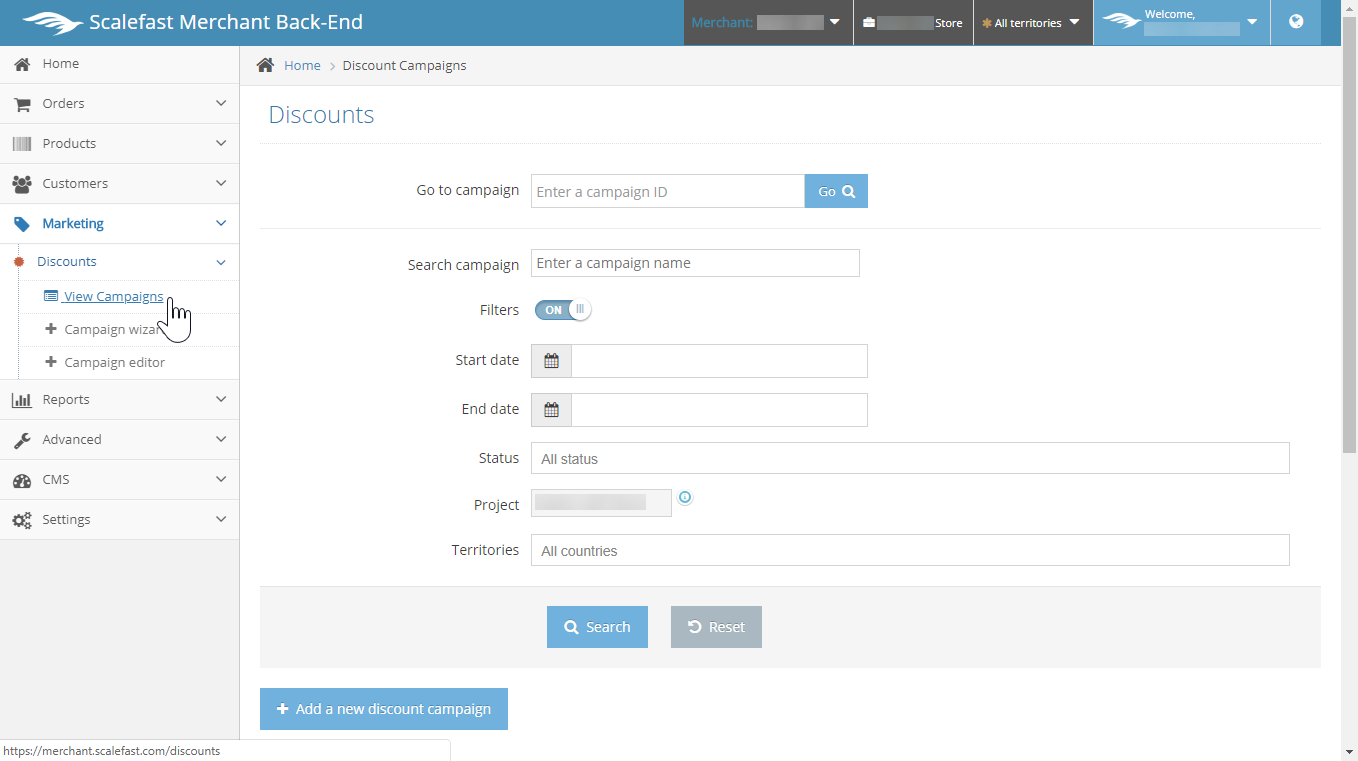This screenshot has height=761, width=1358.
Task: Click the End date calendar icon
Action: (x=551, y=410)
